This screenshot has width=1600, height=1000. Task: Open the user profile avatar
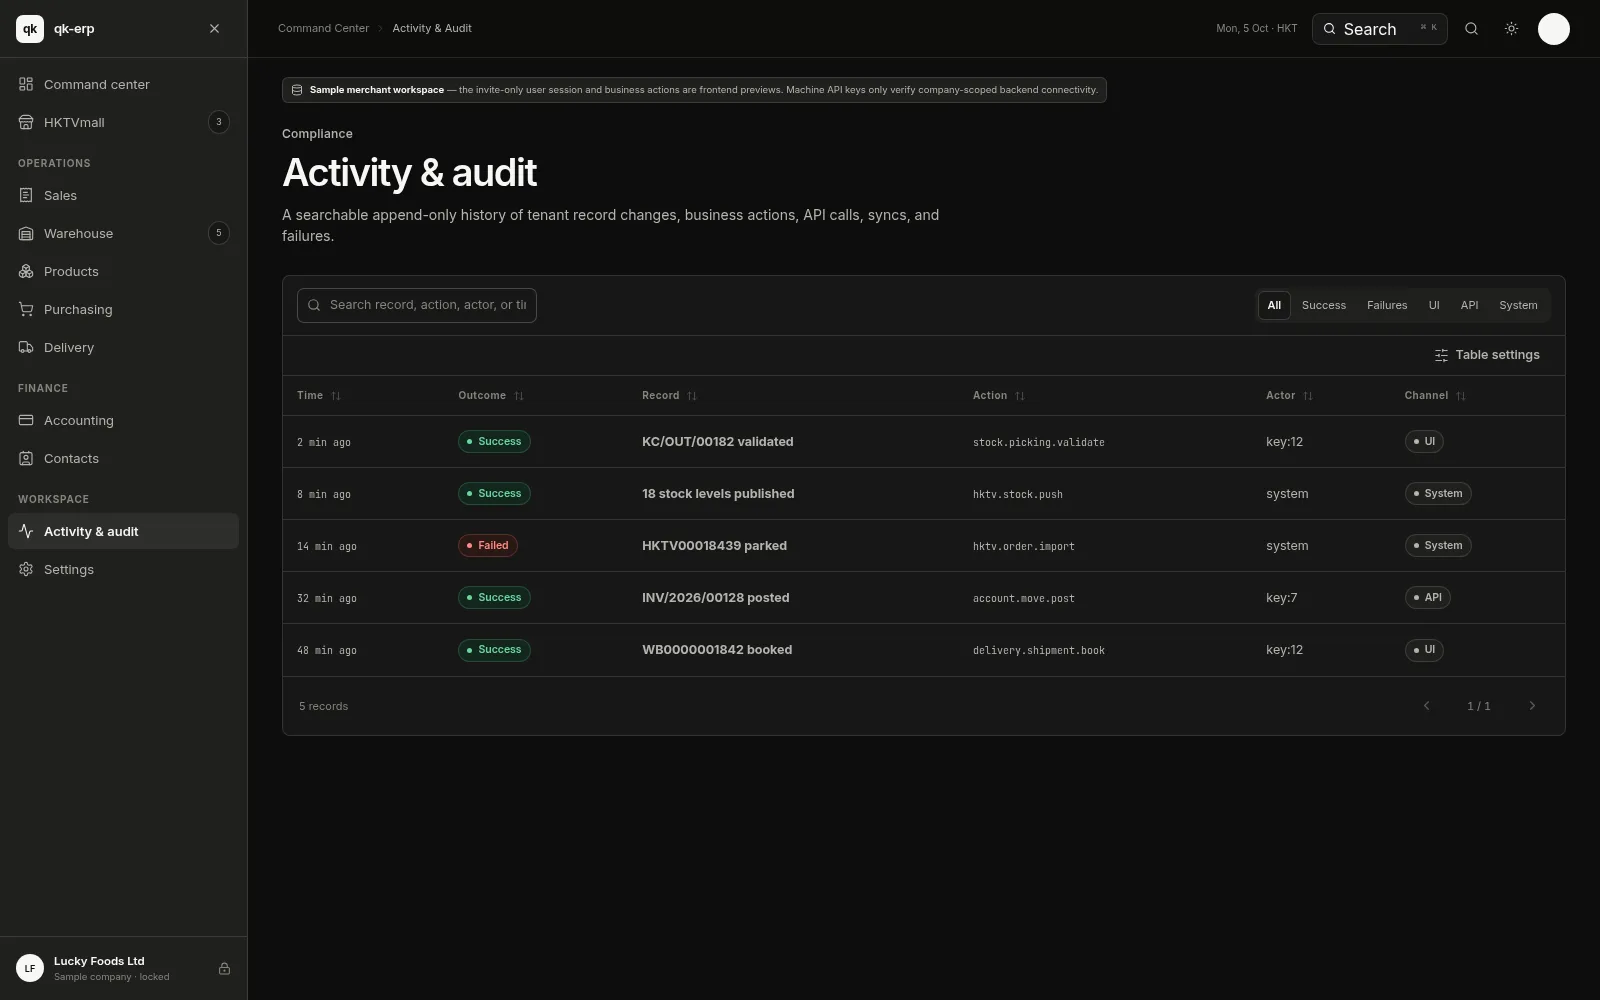coord(1553,29)
